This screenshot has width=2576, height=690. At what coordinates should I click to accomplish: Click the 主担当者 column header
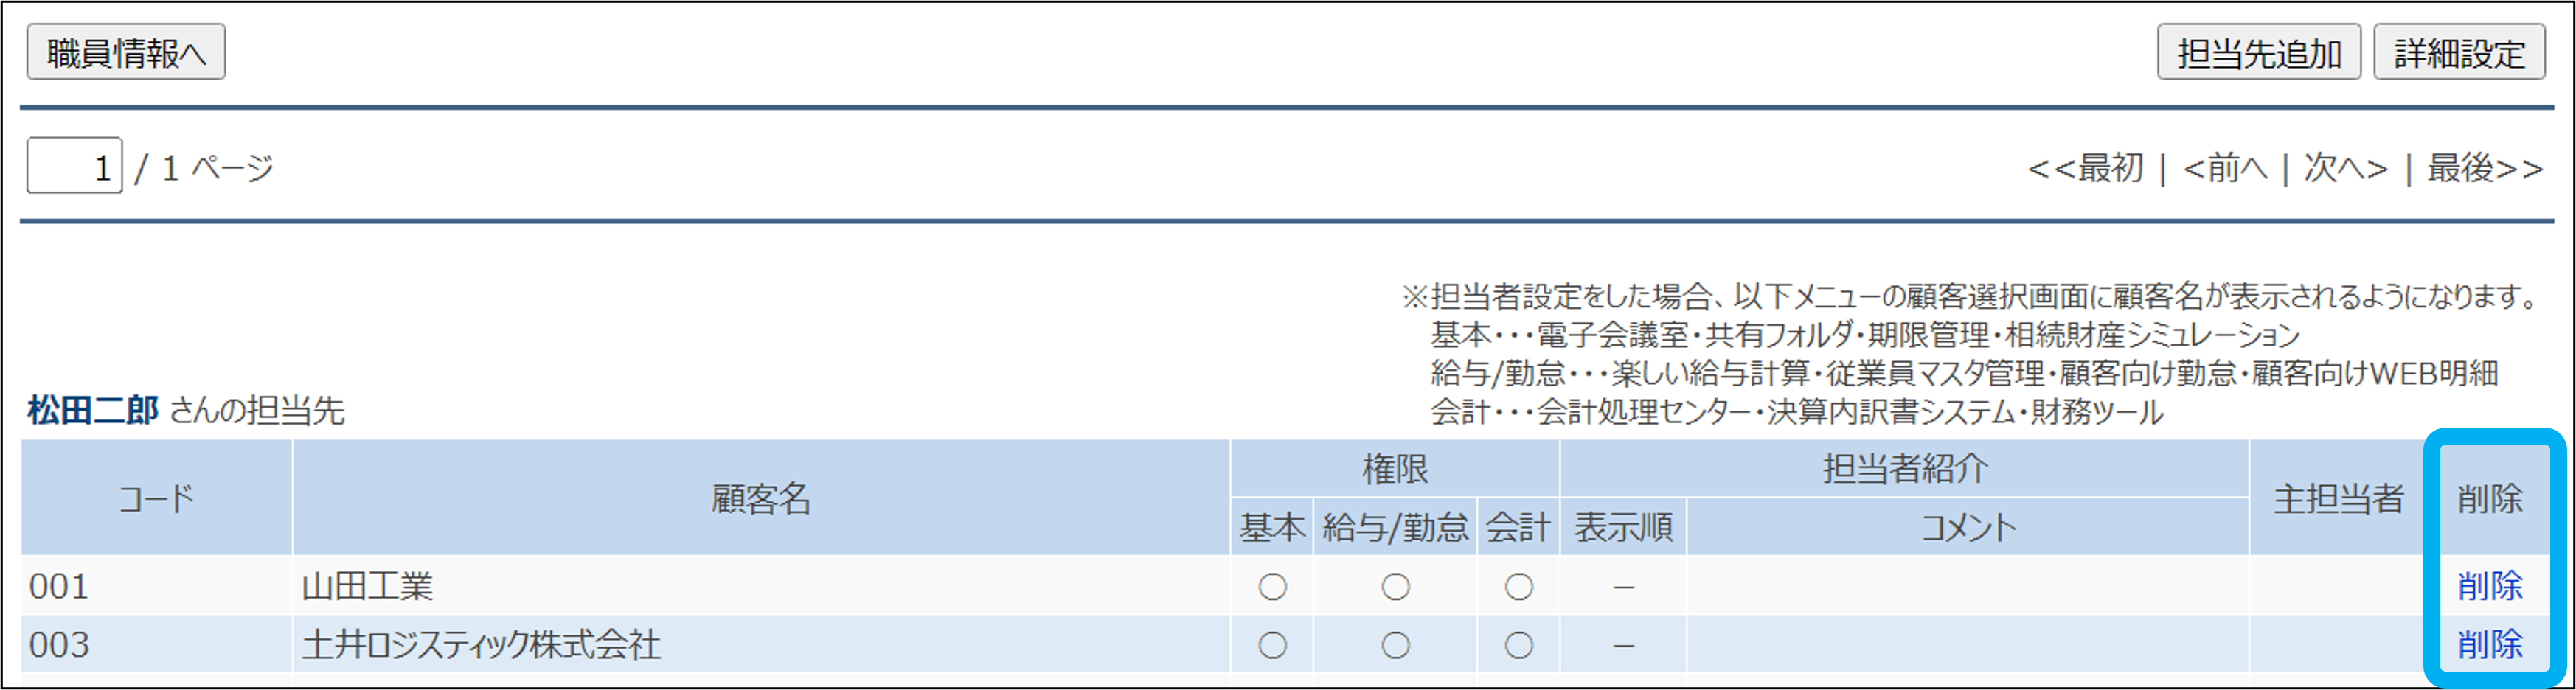coord(2338,498)
